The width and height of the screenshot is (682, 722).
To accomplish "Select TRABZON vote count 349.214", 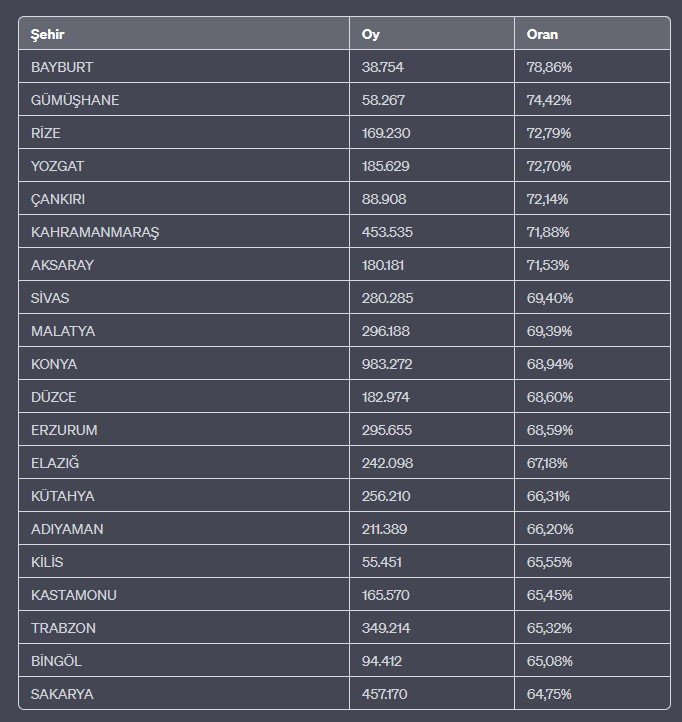I will (x=386, y=628).
